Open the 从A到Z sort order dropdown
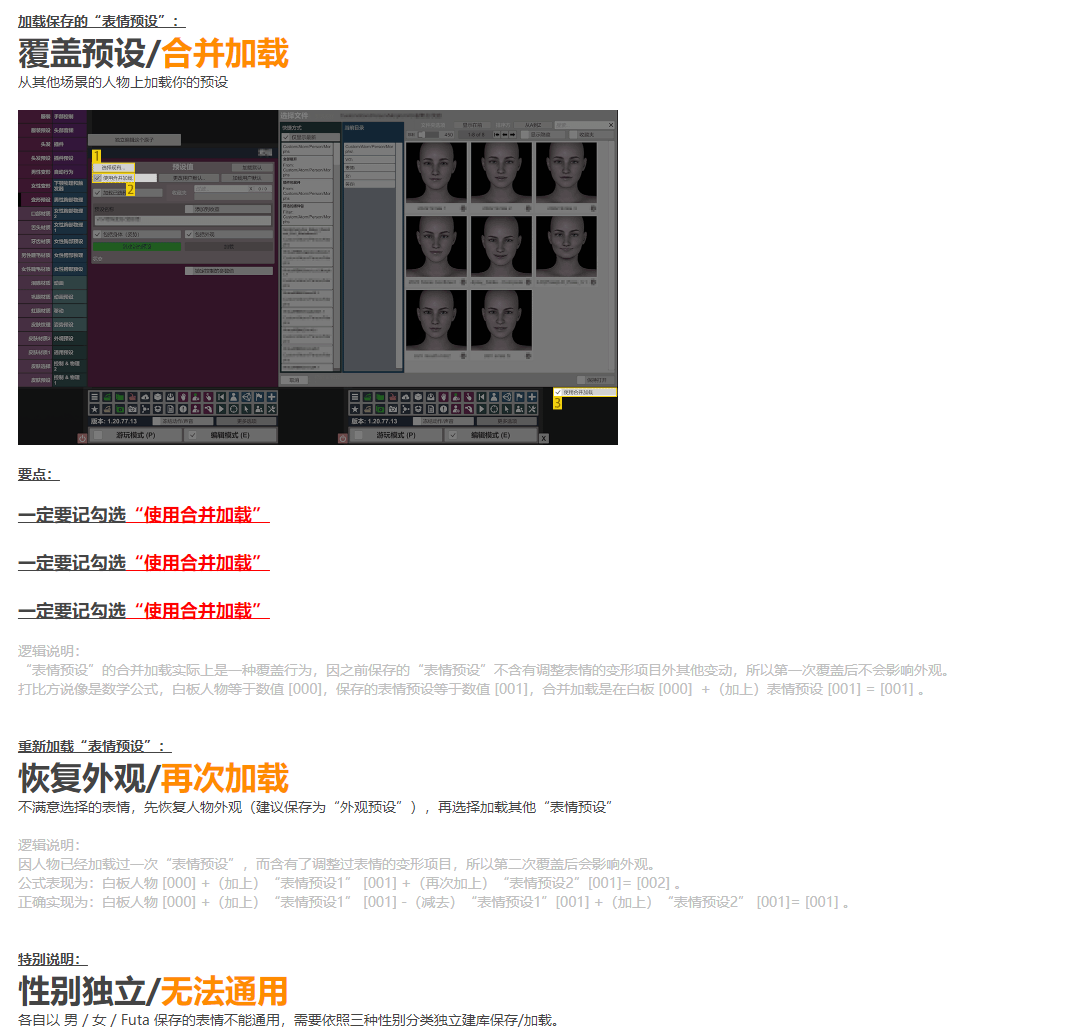The image size is (1069, 1032). (532, 125)
